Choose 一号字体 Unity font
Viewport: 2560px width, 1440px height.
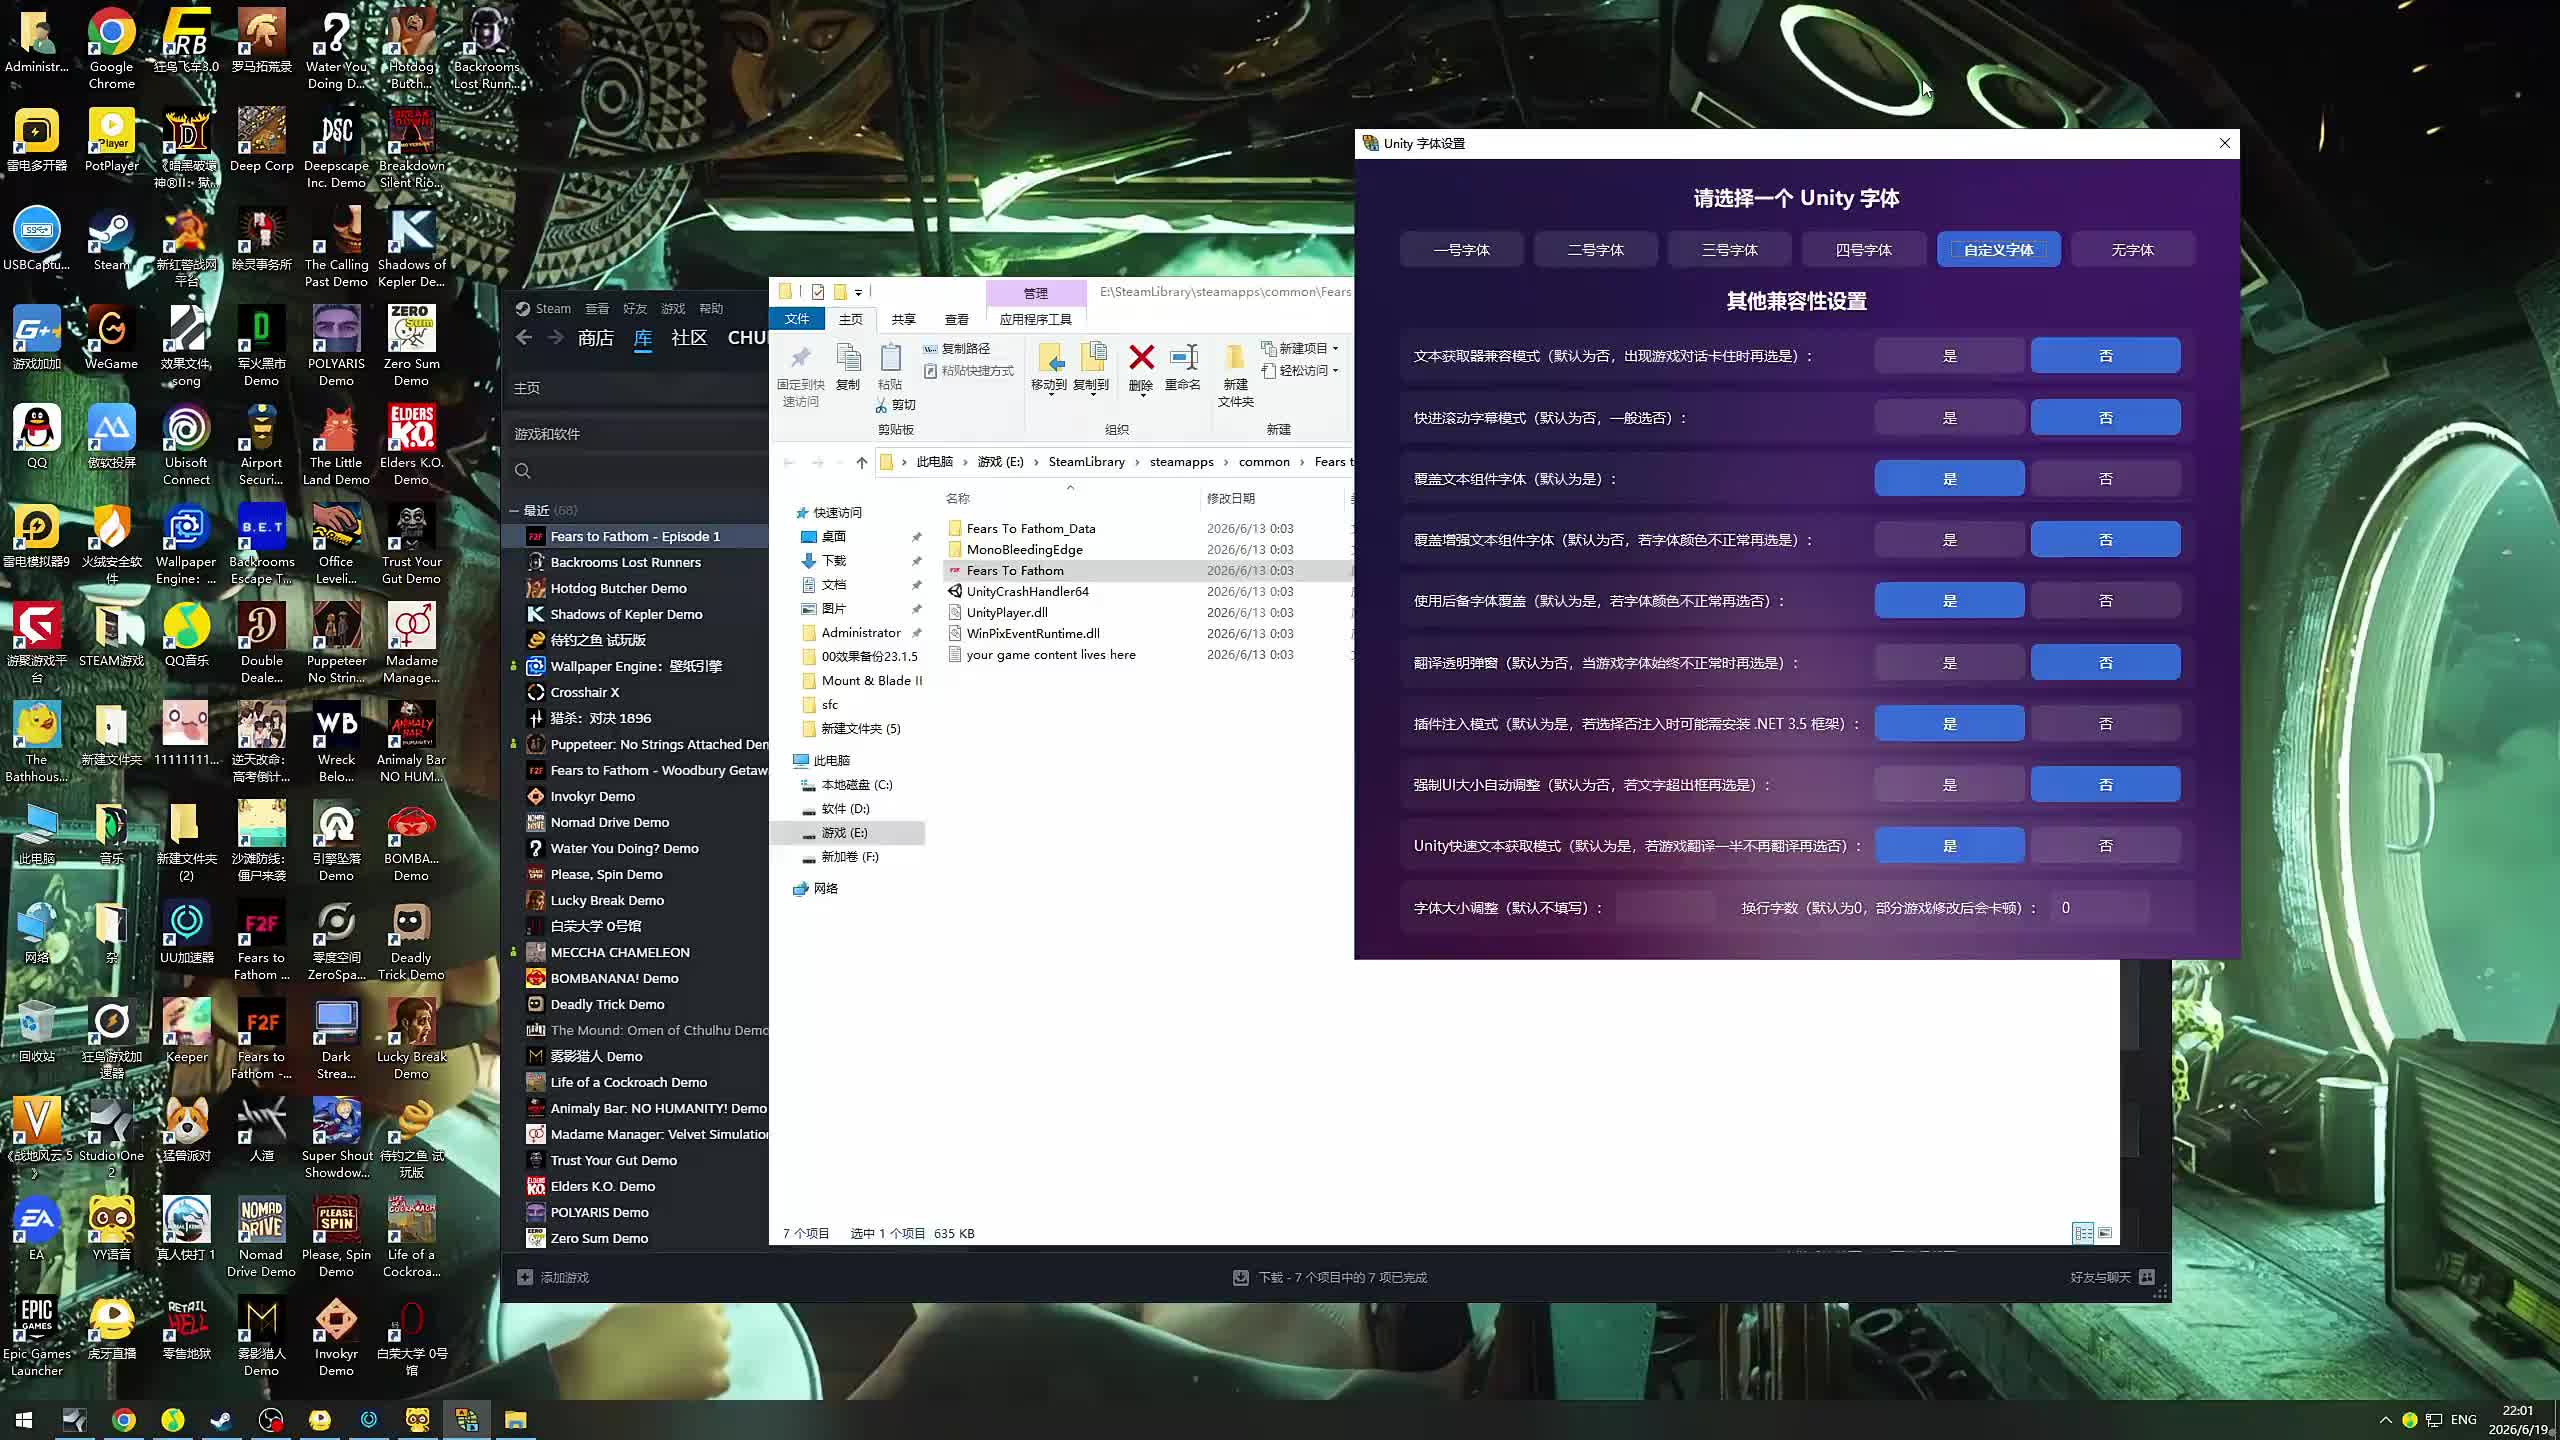[x=1461, y=250]
